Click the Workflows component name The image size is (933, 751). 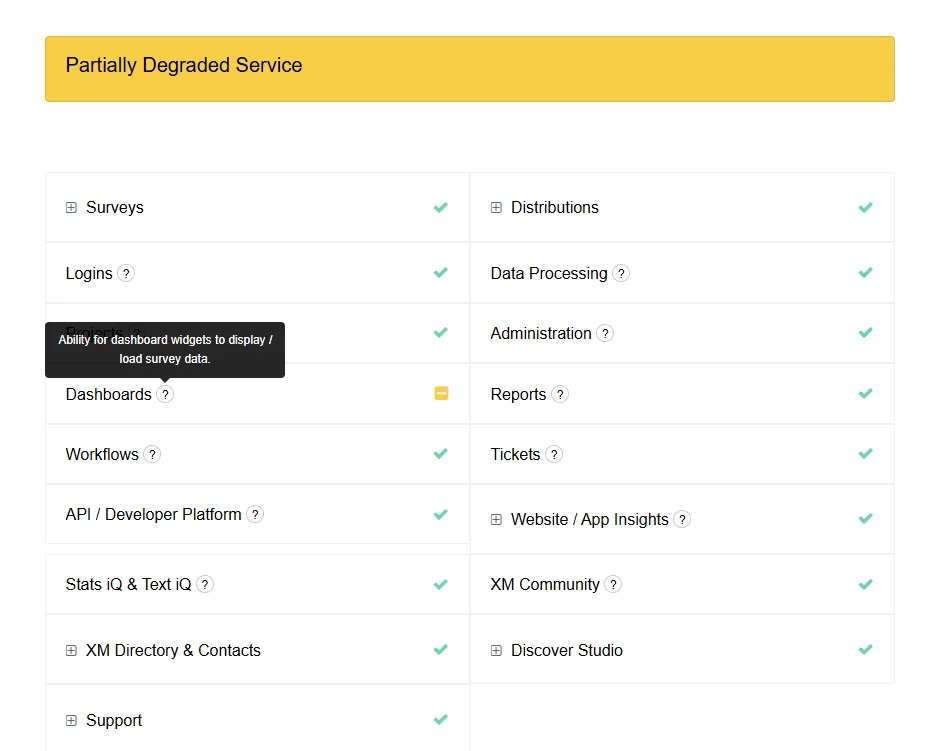[x=102, y=455]
